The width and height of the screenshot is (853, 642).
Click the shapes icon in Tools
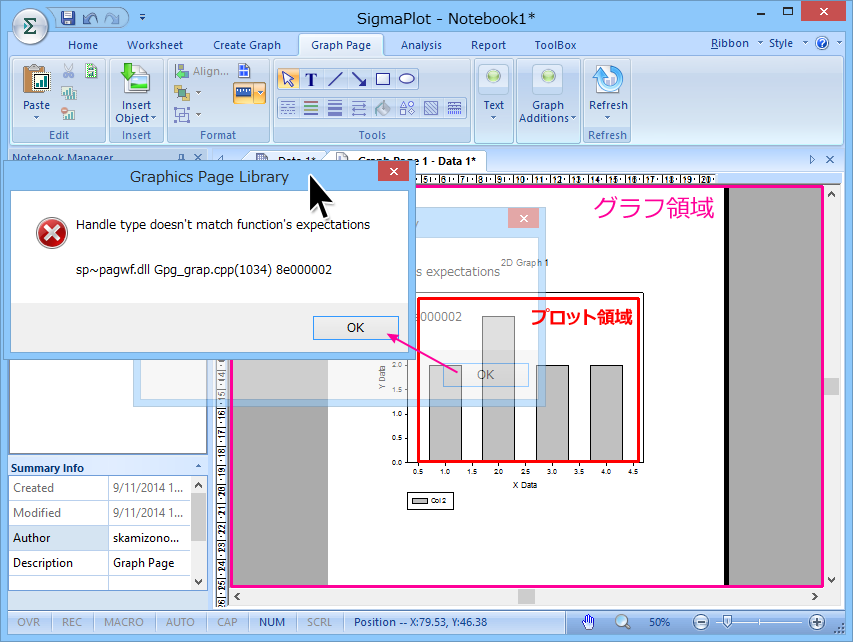pyautogui.click(x=407, y=108)
